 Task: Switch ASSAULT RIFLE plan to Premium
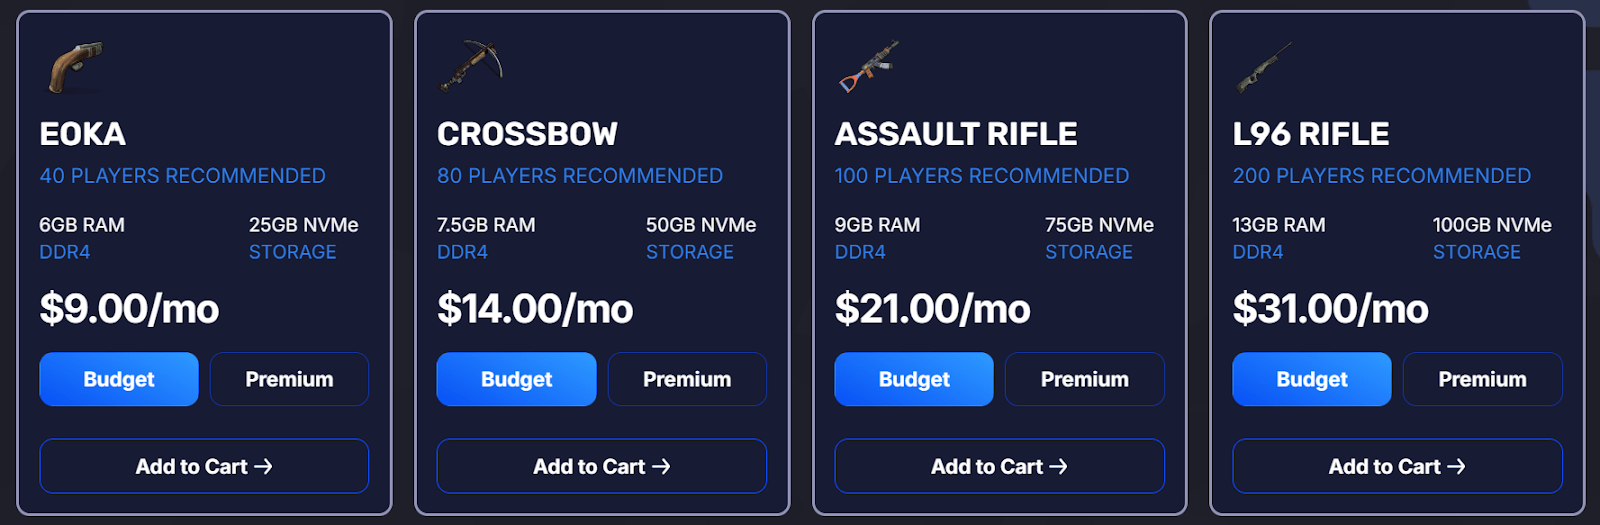pyautogui.click(x=1085, y=379)
